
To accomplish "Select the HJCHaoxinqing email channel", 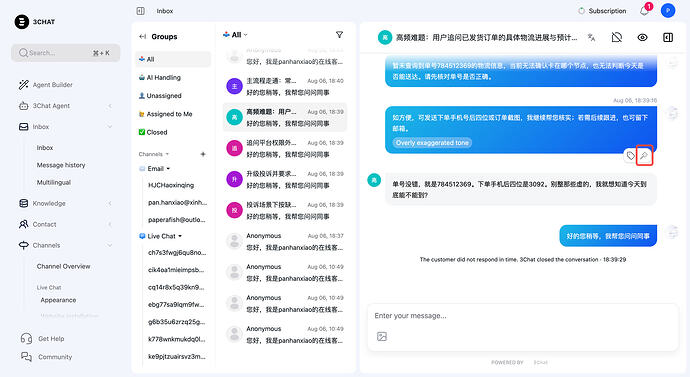I will [x=171, y=185].
